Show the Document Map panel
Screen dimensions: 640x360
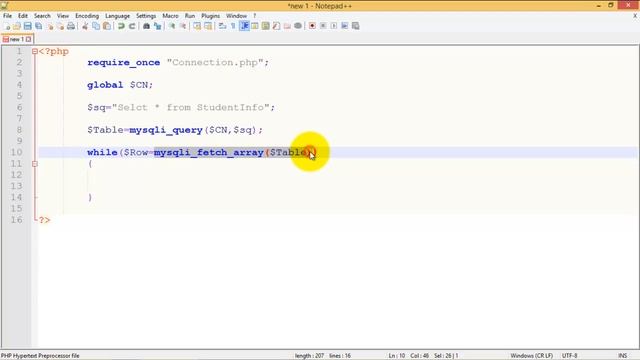(266, 26)
